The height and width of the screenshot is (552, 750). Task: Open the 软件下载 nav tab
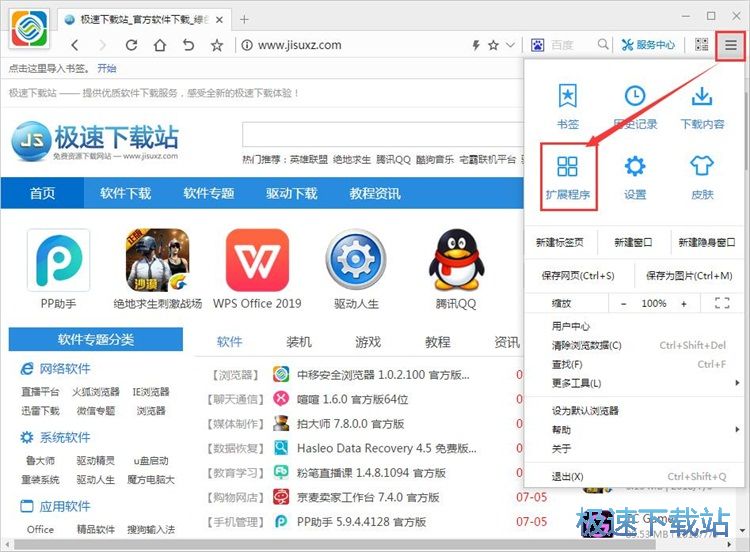[x=125, y=193]
